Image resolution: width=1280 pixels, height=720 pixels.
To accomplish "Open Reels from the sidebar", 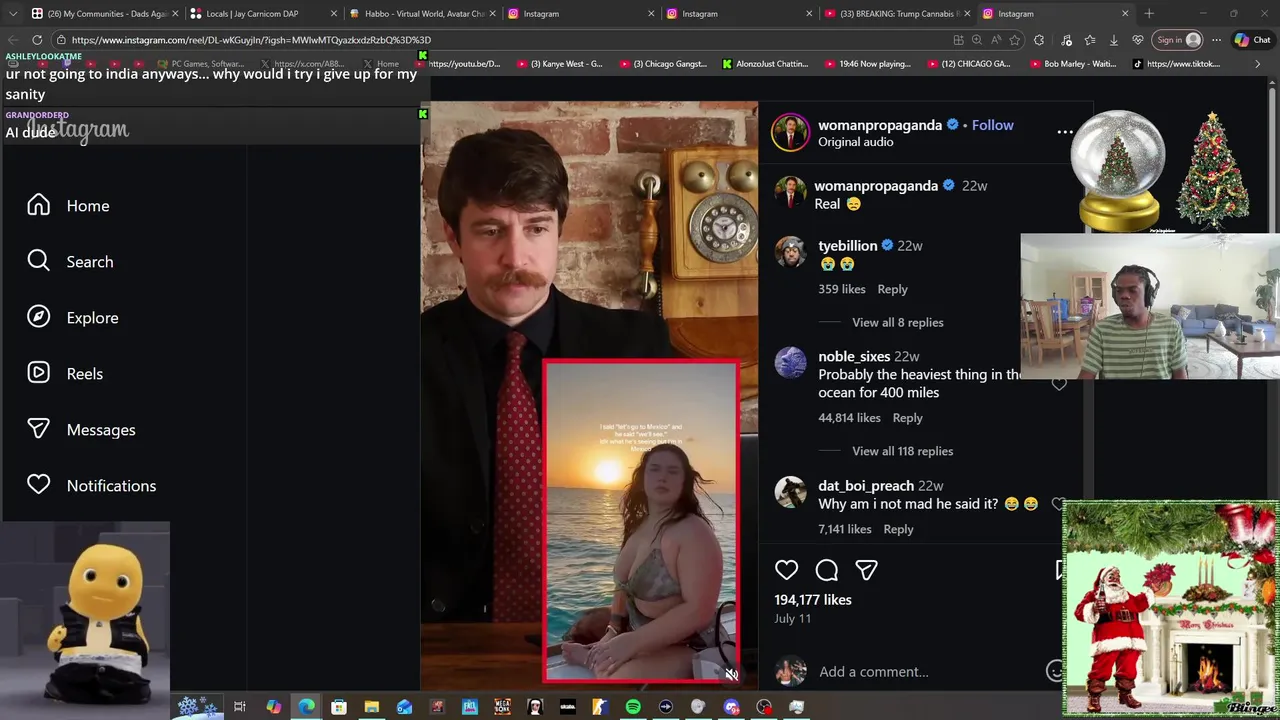I will point(65,374).
